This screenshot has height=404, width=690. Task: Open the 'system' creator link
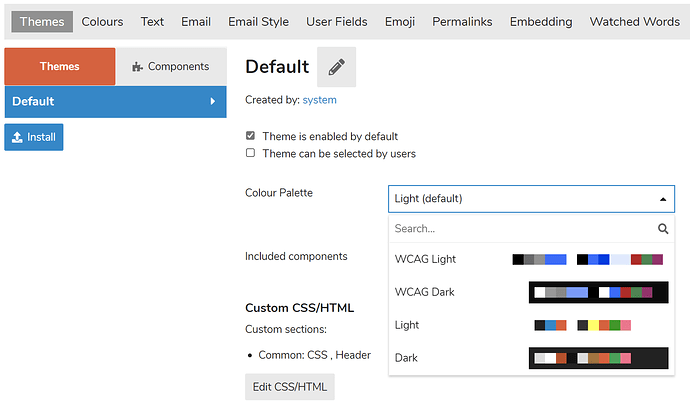click(319, 100)
